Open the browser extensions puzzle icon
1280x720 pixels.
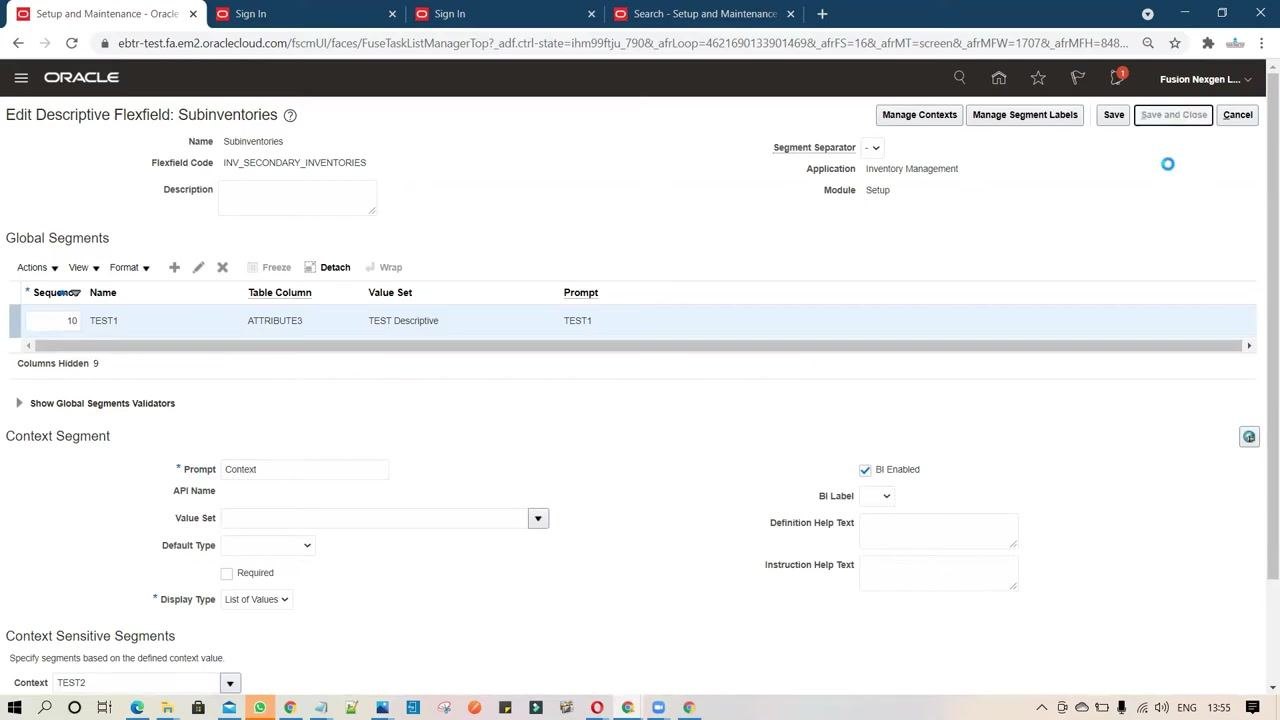click(x=1208, y=43)
